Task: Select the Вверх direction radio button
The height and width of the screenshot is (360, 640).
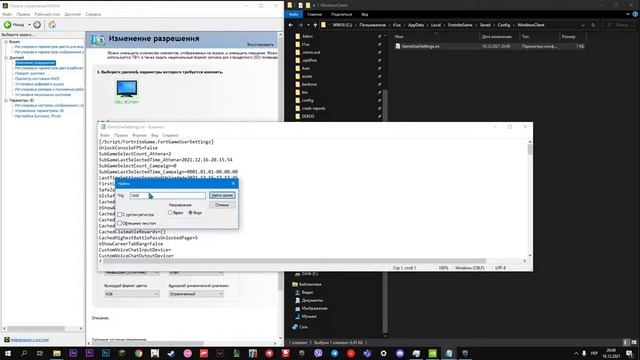Action: [170, 213]
